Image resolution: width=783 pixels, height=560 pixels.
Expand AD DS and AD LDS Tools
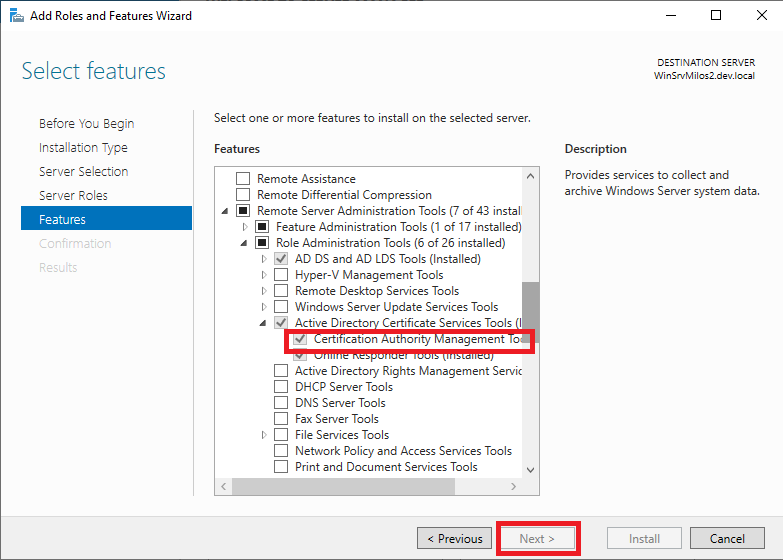265,259
